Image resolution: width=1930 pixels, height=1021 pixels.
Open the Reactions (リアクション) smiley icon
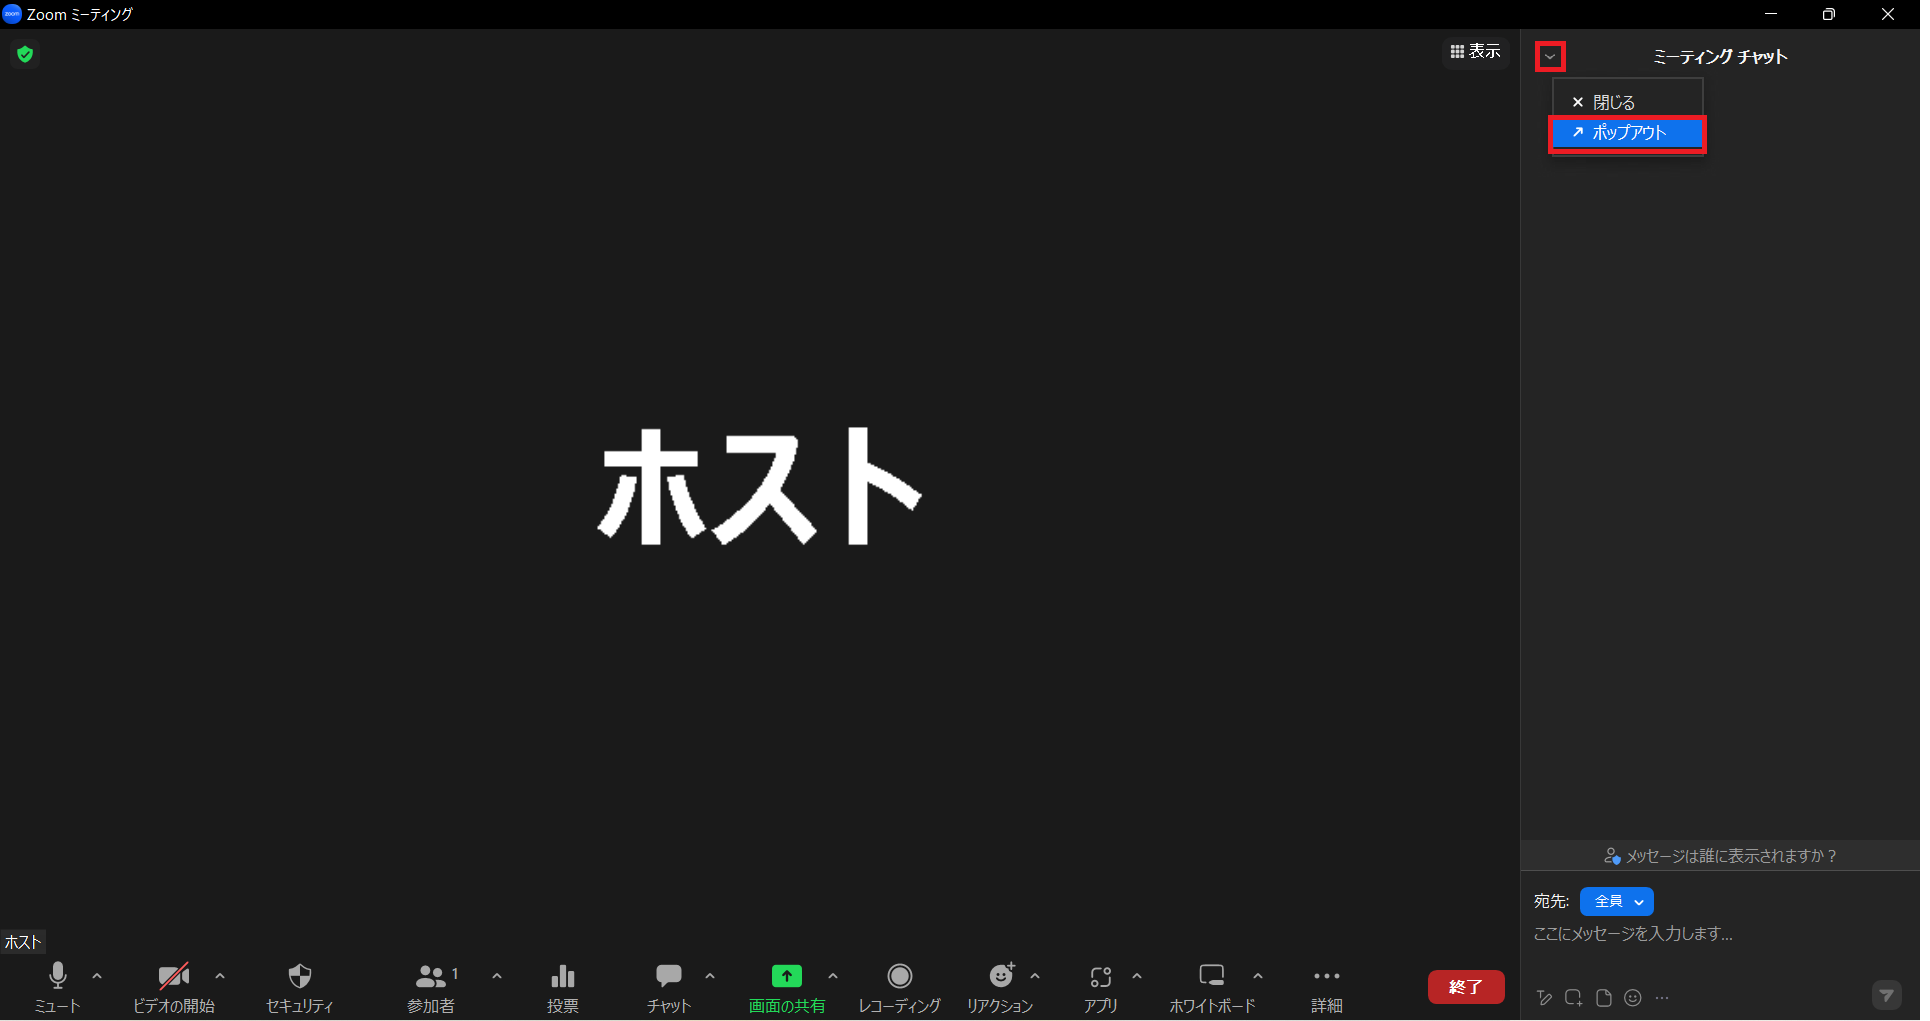coord(1001,976)
